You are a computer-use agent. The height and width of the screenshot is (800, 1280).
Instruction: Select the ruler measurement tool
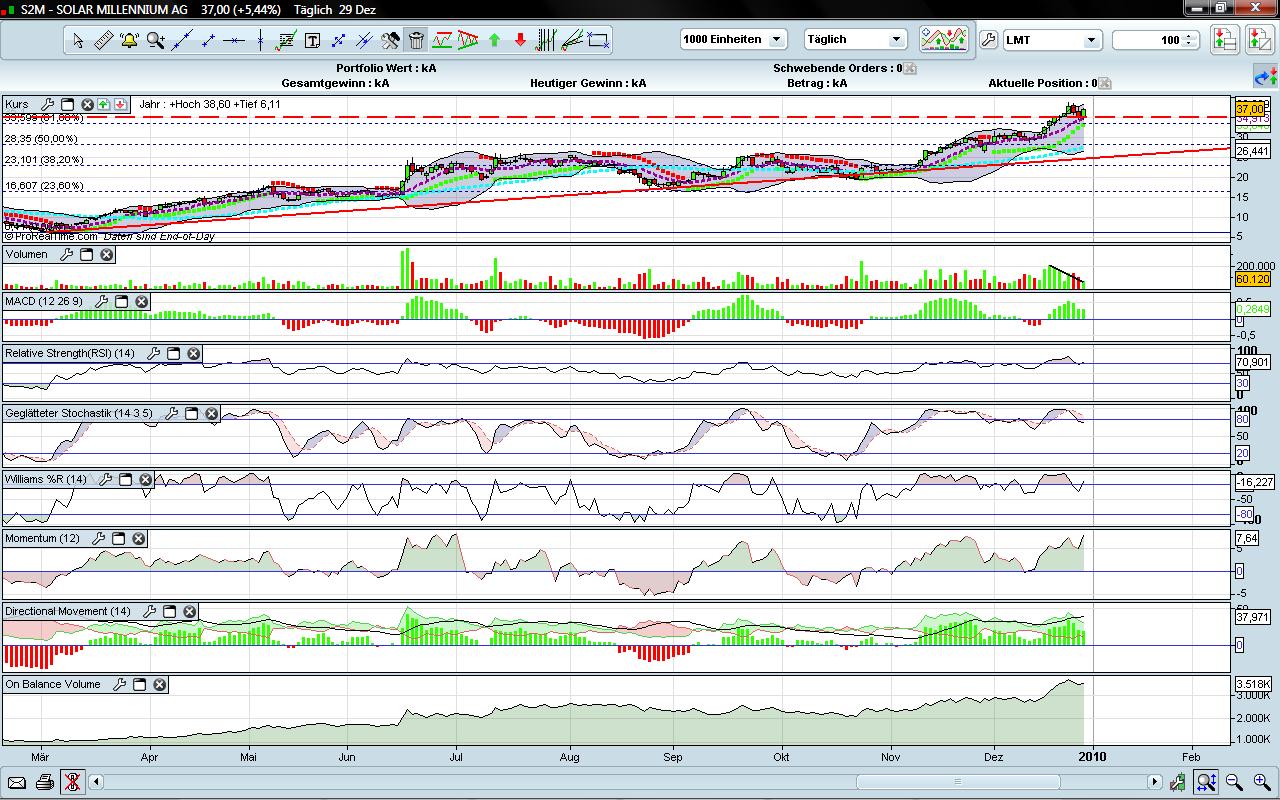click(x=104, y=40)
